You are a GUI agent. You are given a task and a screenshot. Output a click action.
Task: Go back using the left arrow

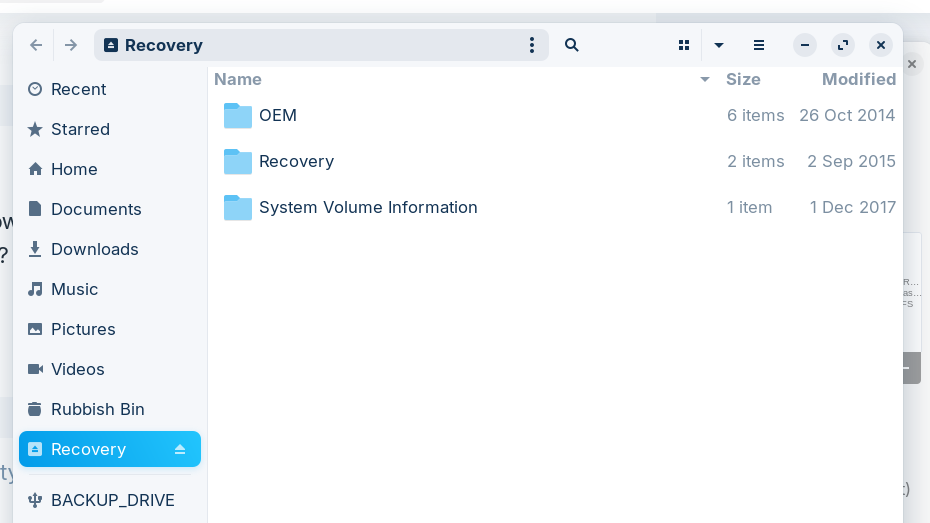click(36, 45)
